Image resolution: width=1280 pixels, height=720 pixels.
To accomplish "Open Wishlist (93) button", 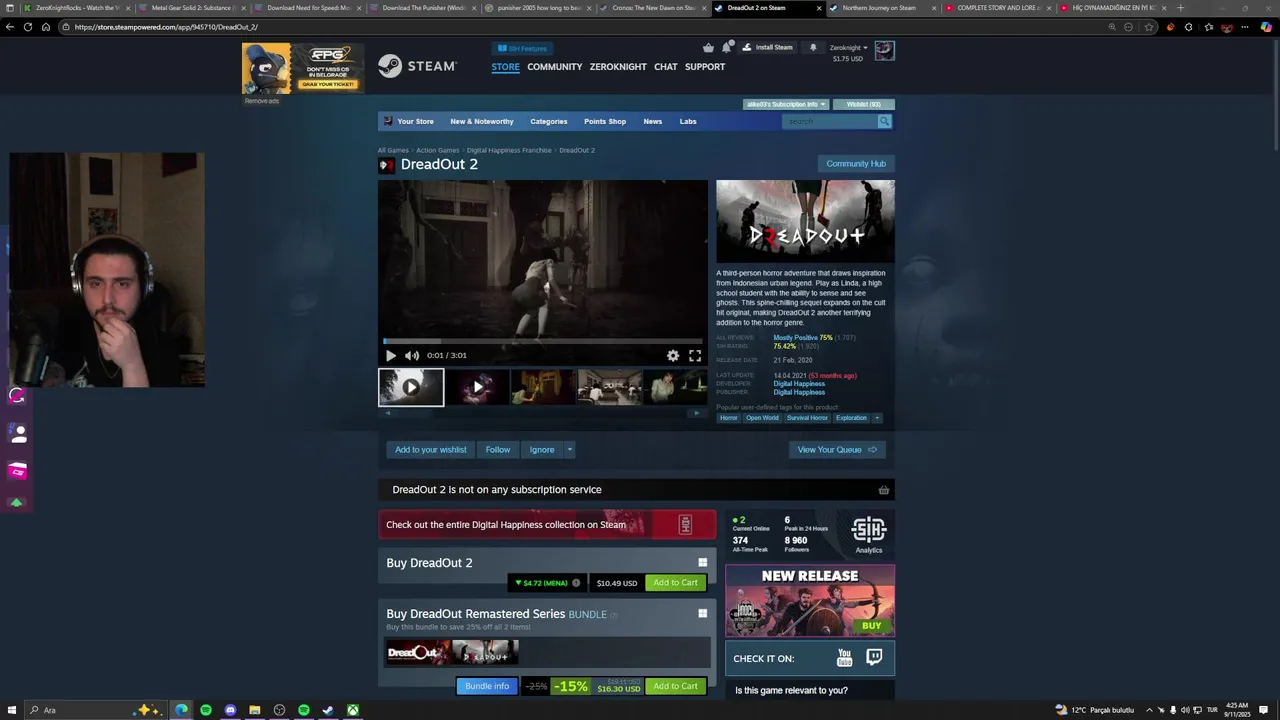I will pyautogui.click(x=863, y=104).
